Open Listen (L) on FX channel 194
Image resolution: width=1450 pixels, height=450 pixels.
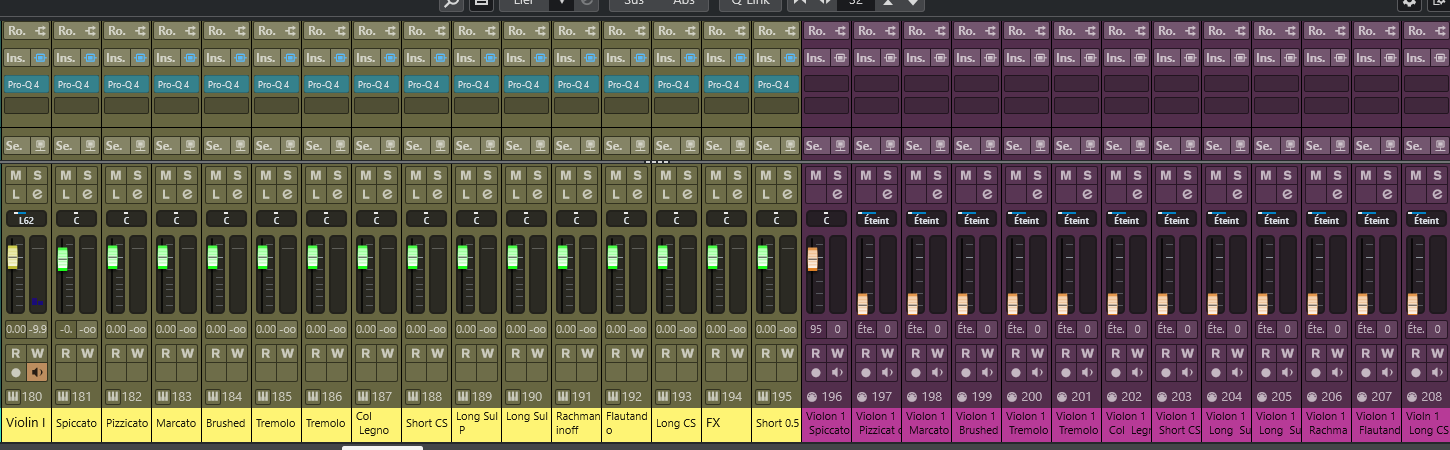(715, 193)
